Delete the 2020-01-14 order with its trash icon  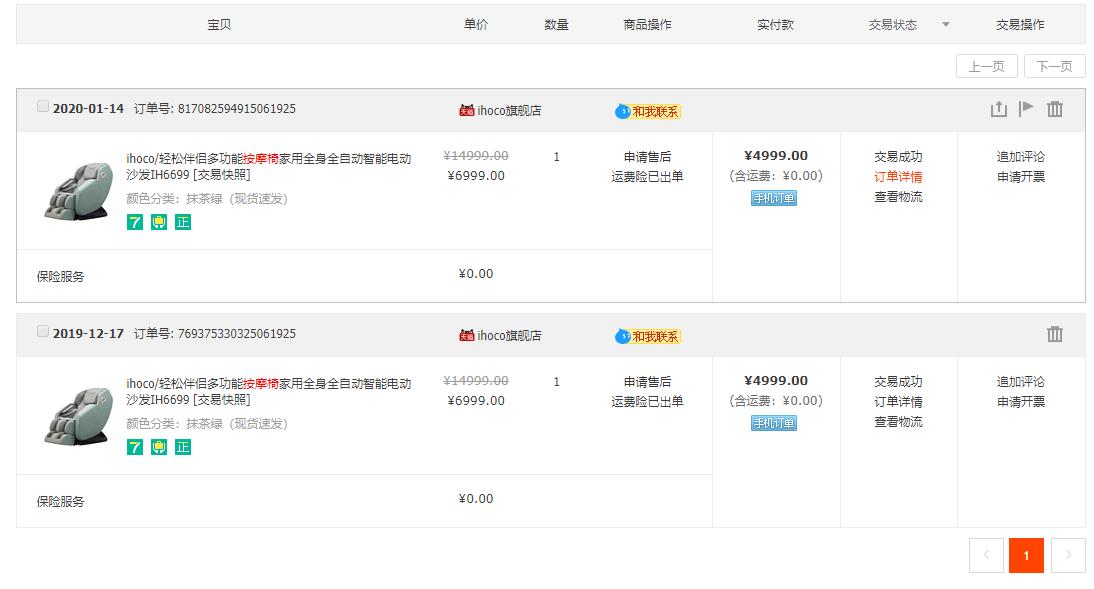pyautogui.click(x=1055, y=108)
